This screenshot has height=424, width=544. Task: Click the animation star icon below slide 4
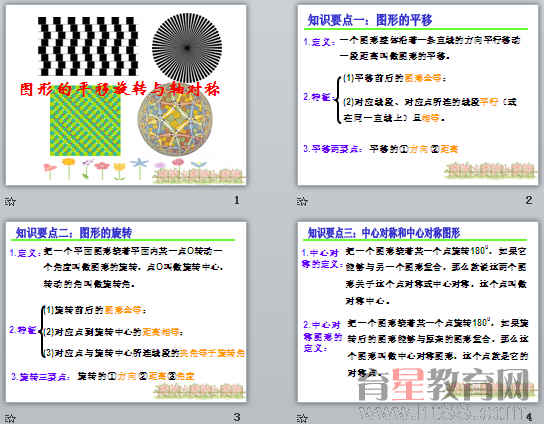[x=302, y=418]
